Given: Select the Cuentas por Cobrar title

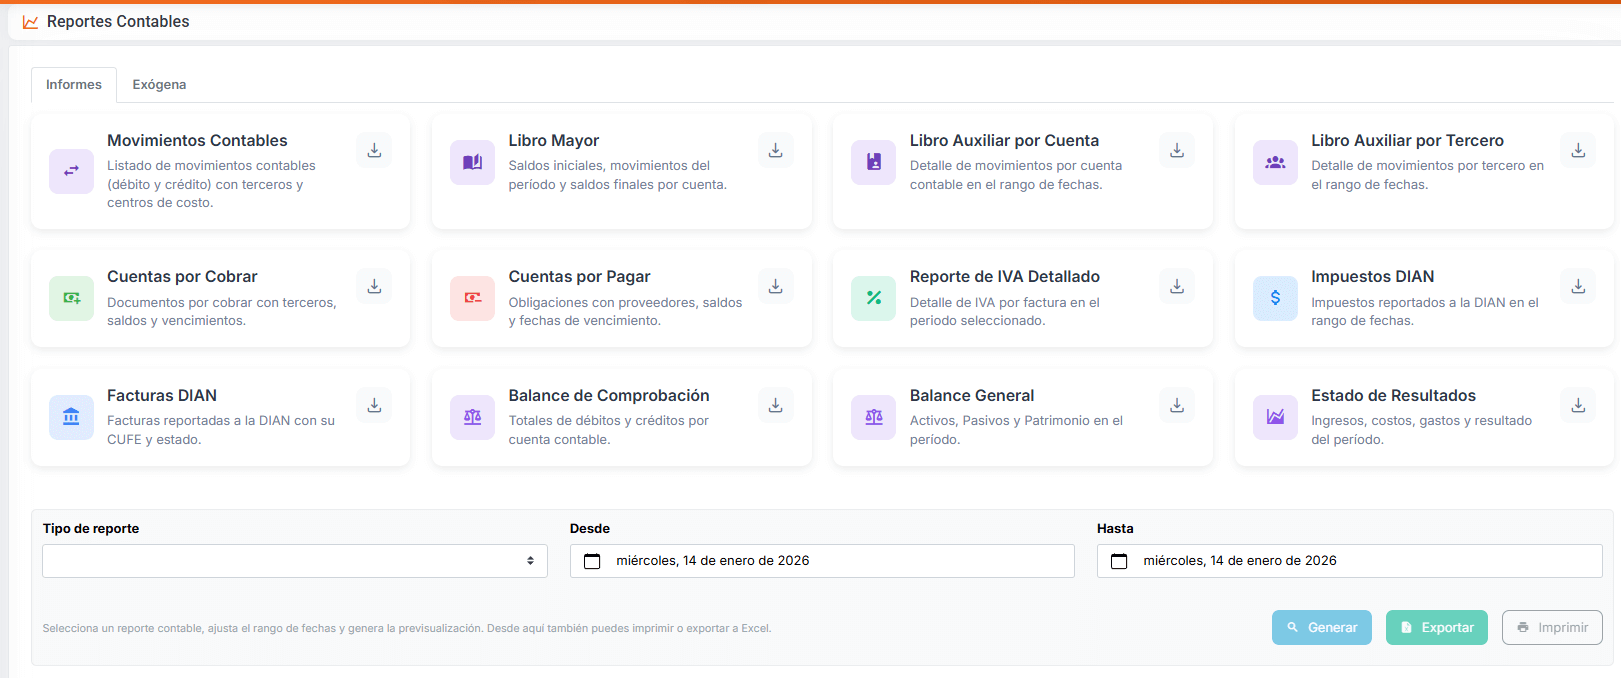Looking at the screenshot, I should [x=182, y=277].
